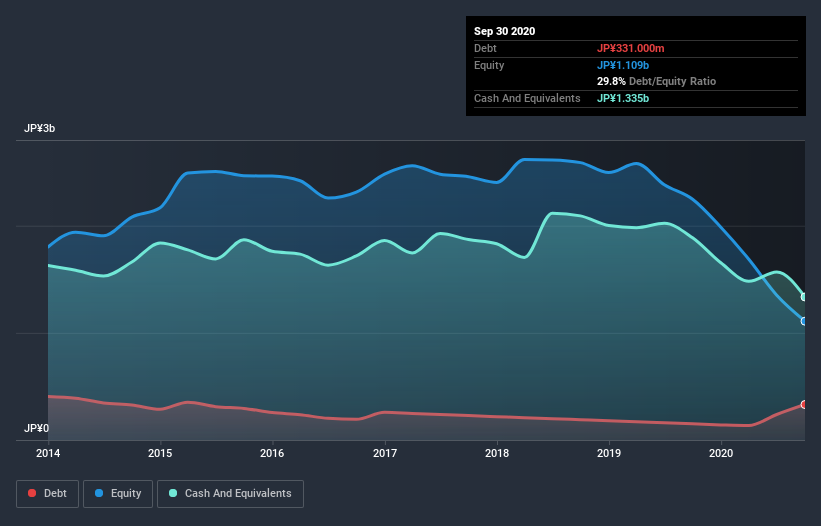The image size is (821, 526).
Task: Toggle the Equity legend button
Action: point(118,494)
